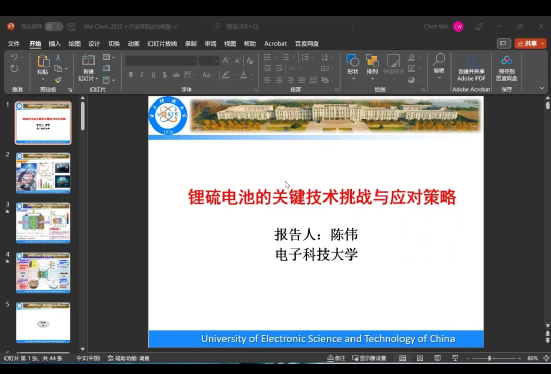Click the text highlight color pen

[226, 75]
